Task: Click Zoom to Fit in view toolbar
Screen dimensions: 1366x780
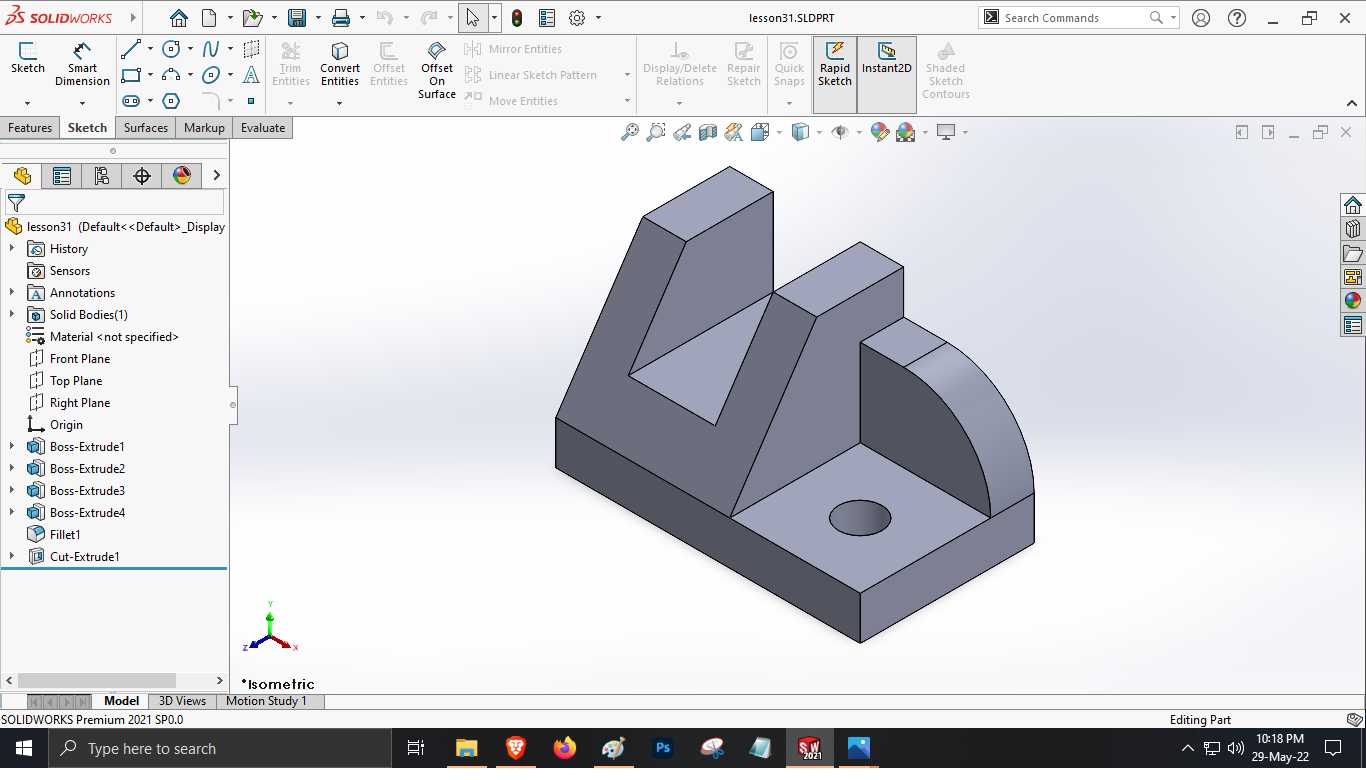Action: [x=630, y=132]
